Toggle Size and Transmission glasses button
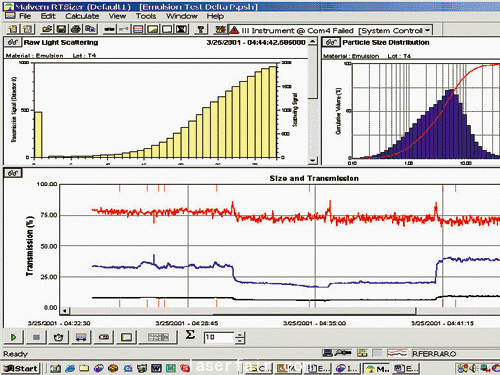The width and height of the screenshot is (500, 375). click(13, 173)
